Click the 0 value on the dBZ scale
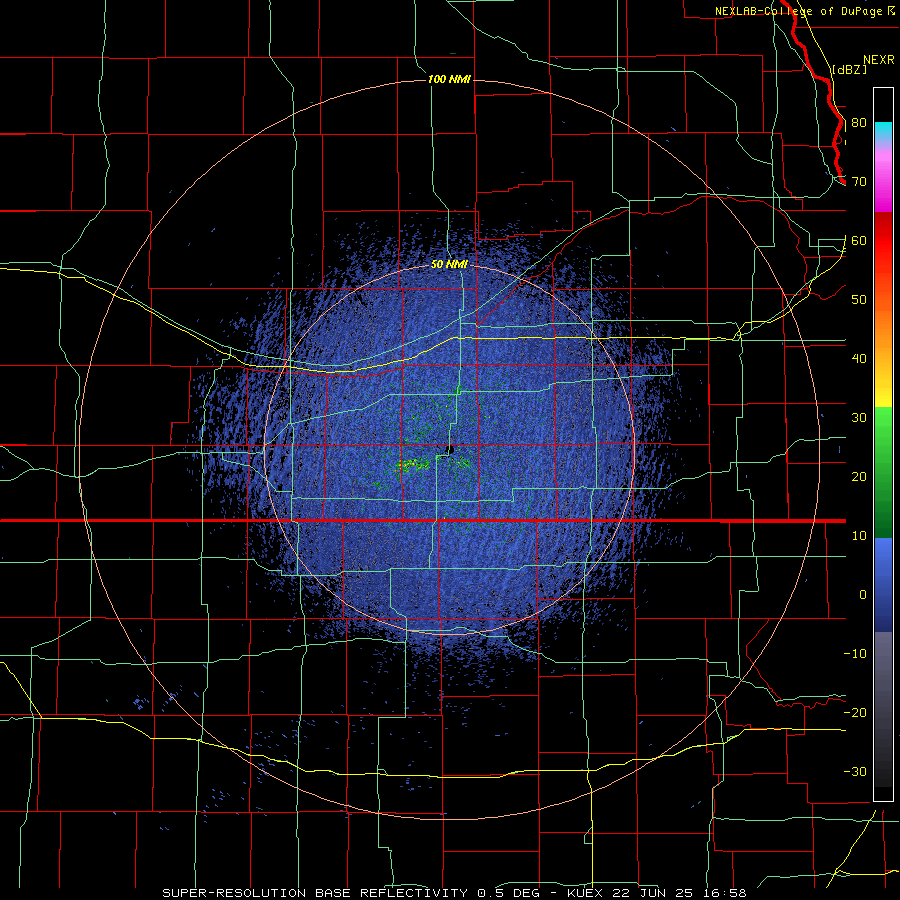 pyautogui.click(x=863, y=595)
